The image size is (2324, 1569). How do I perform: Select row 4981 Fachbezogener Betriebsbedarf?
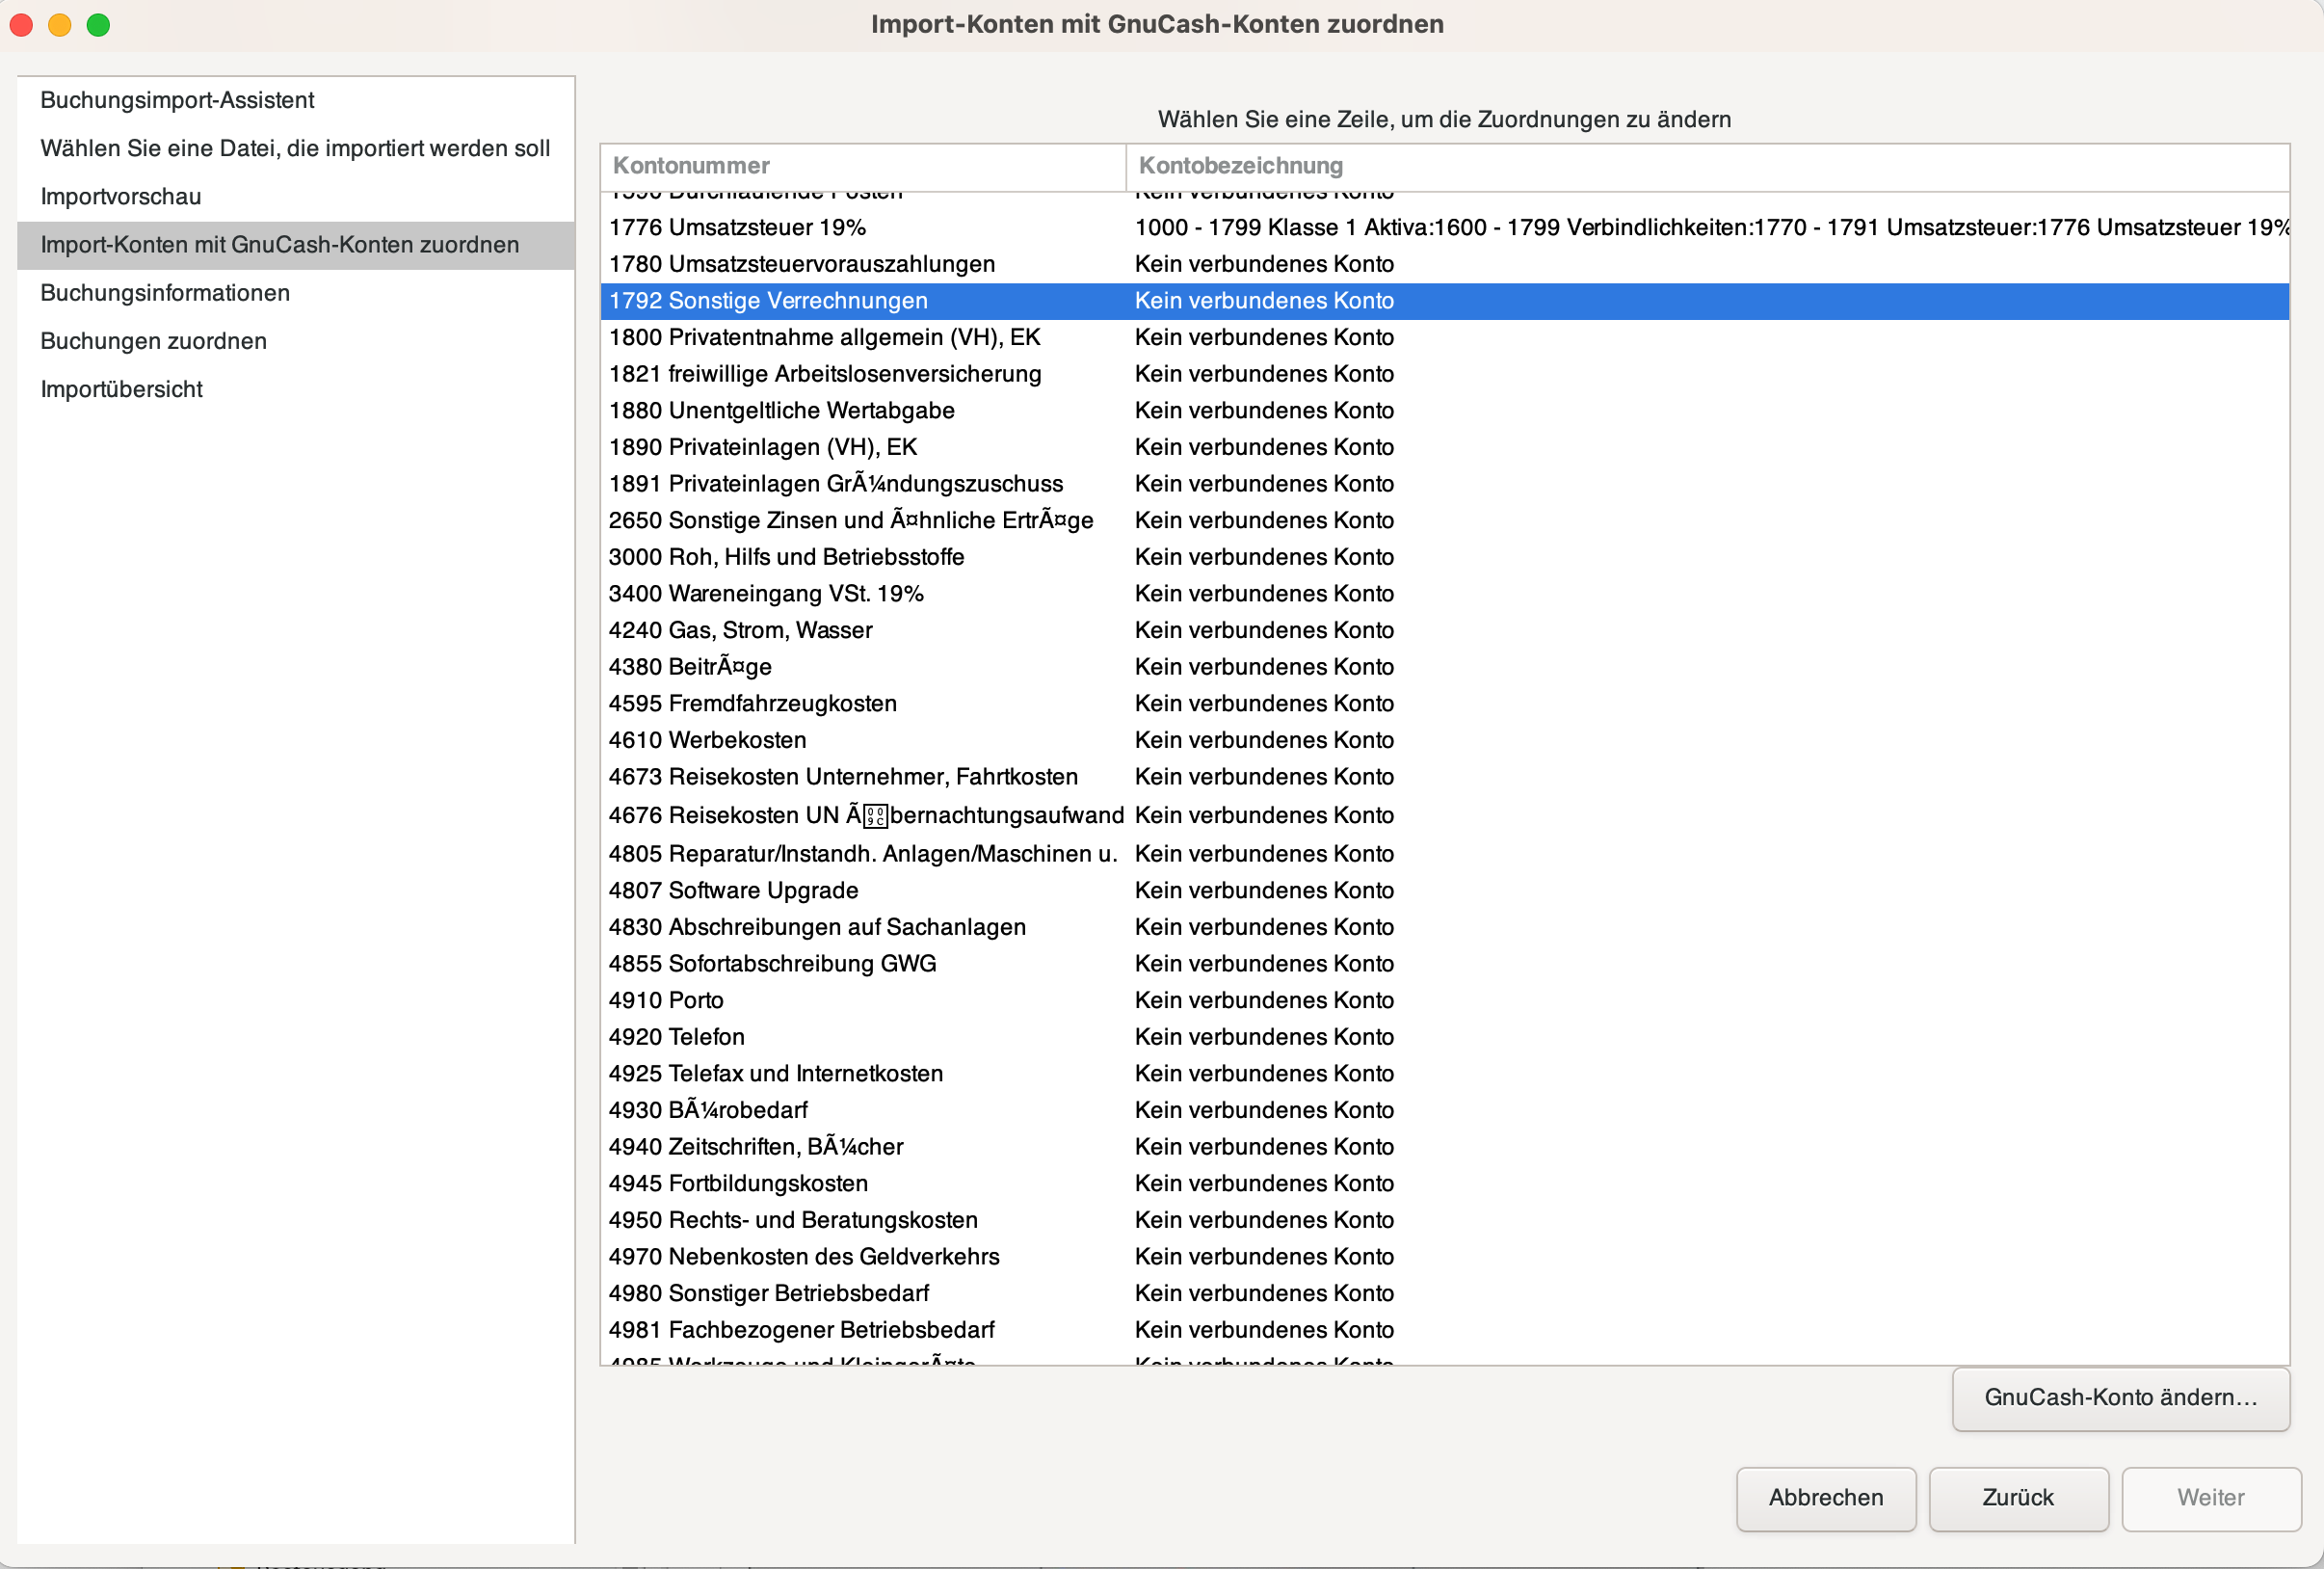click(x=1444, y=1331)
